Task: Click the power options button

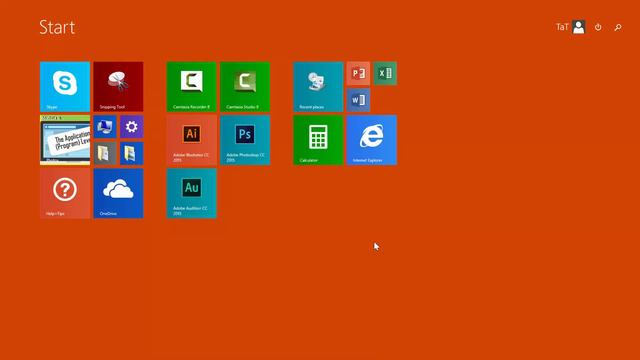Action: coord(598,27)
